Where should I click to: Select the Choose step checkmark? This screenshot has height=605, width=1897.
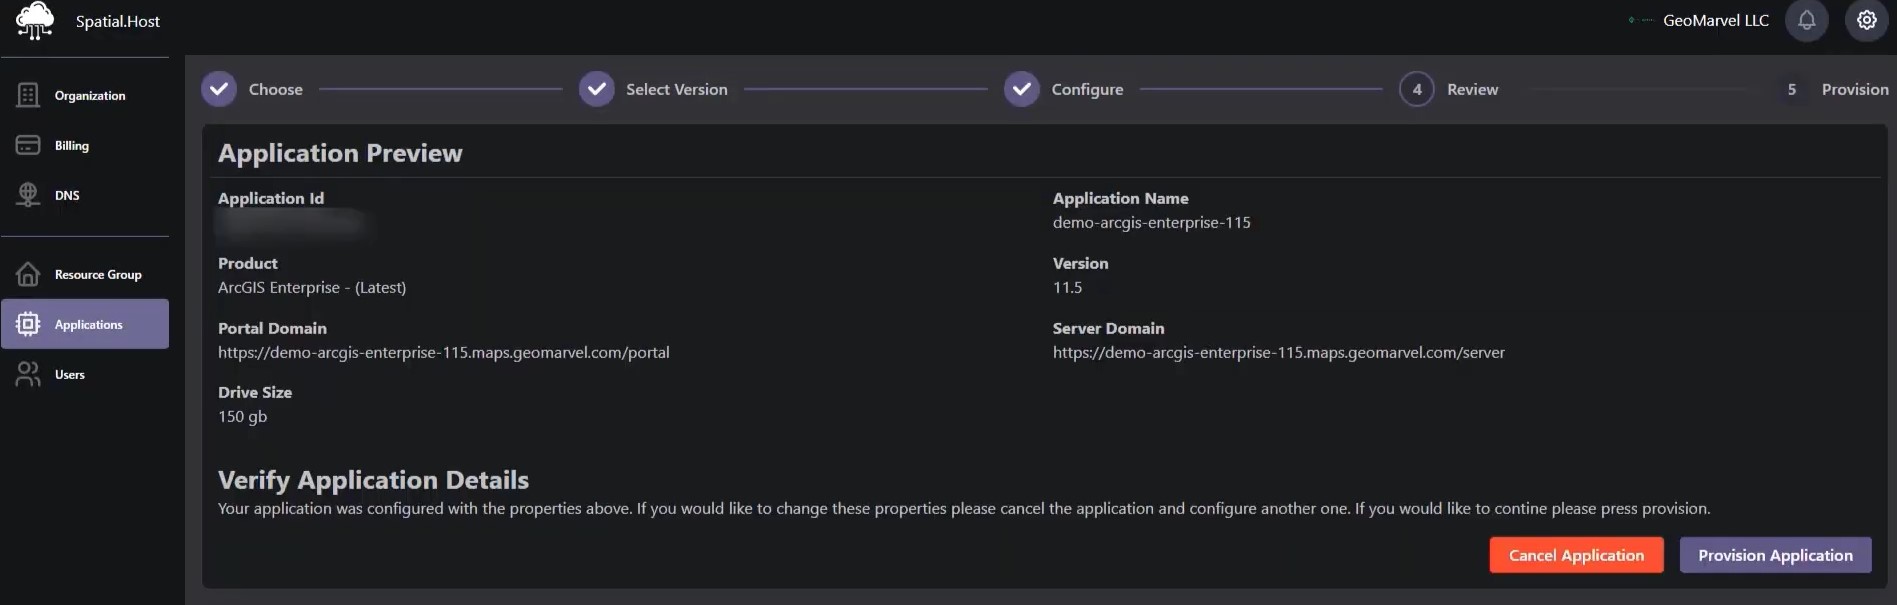tap(219, 89)
